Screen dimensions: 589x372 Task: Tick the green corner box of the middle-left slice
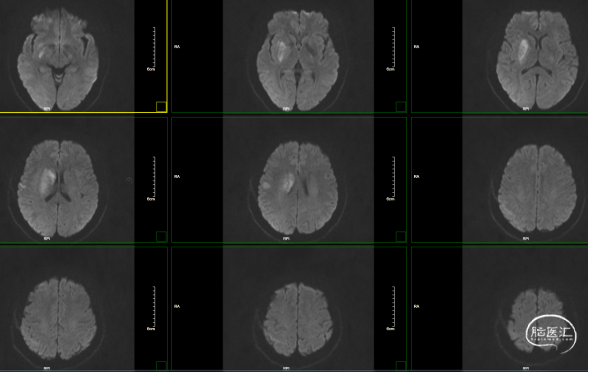click(x=161, y=236)
